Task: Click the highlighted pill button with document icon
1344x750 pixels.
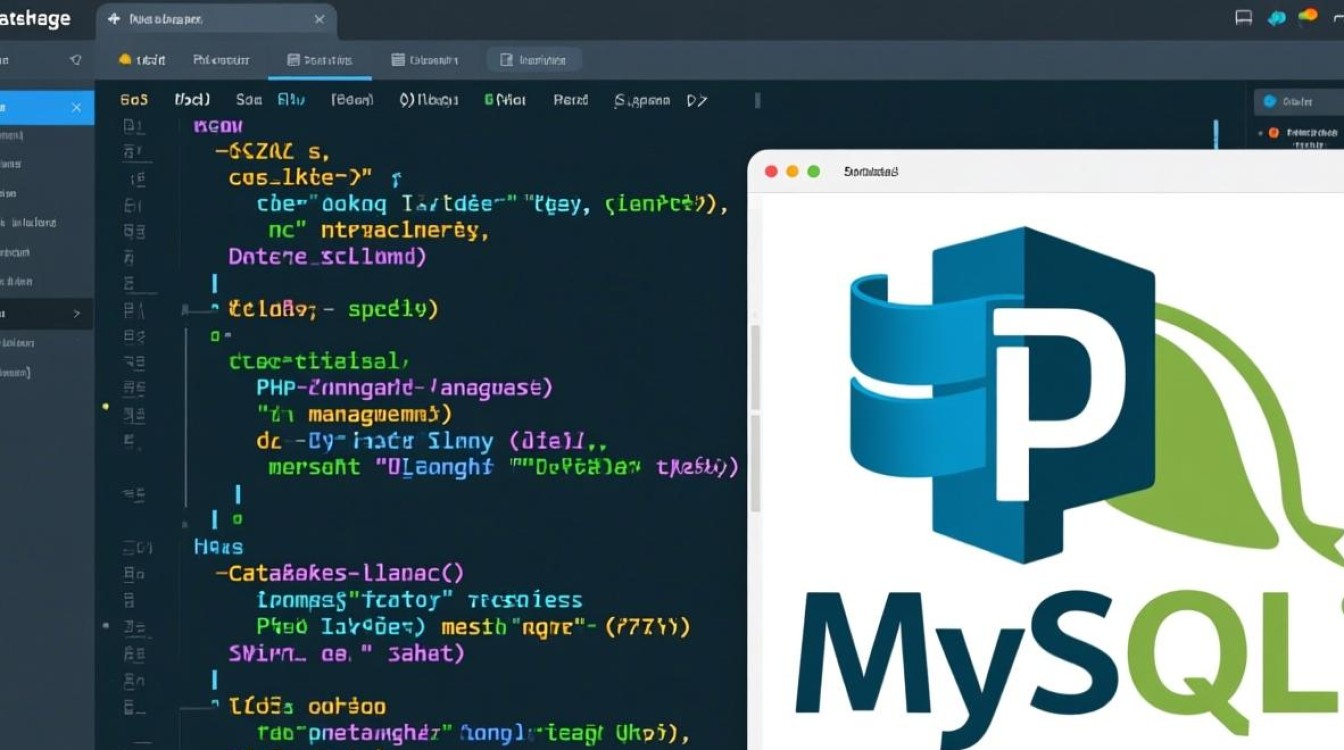Action: (534, 60)
